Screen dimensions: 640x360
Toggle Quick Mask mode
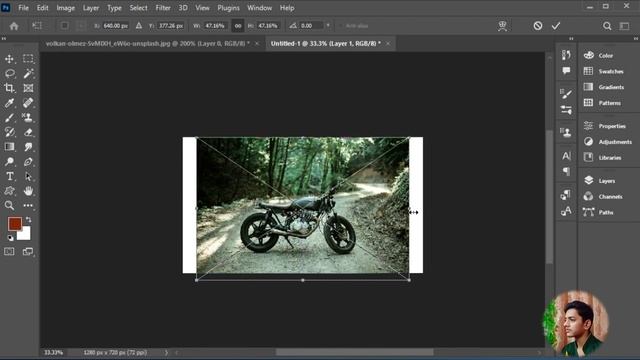(9, 251)
